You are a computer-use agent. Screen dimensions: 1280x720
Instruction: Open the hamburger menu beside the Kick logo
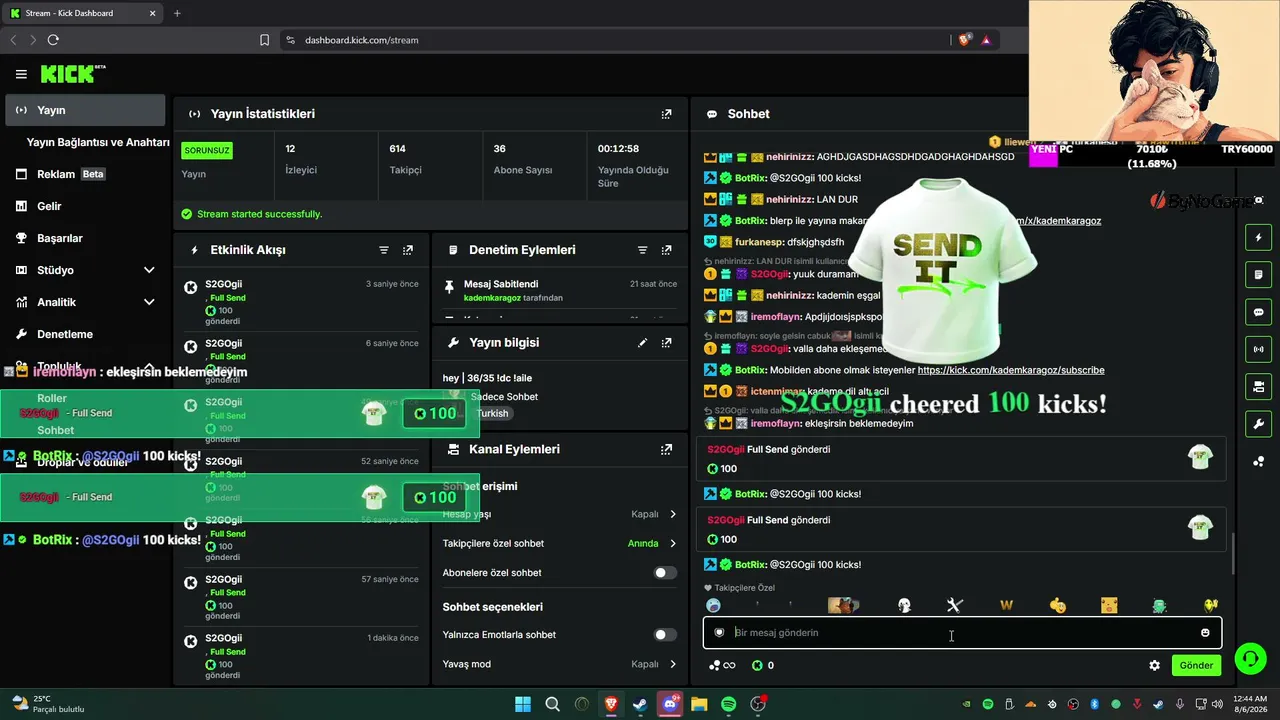[x=21, y=74]
